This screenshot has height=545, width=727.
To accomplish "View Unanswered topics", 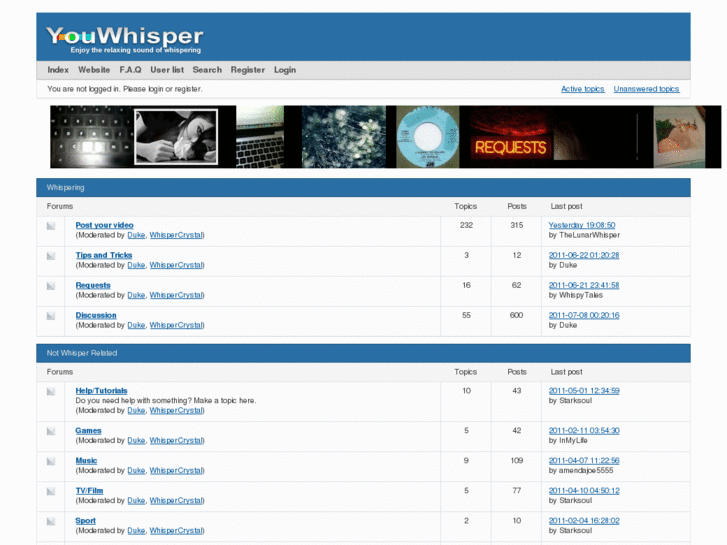I will [x=646, y=89].
